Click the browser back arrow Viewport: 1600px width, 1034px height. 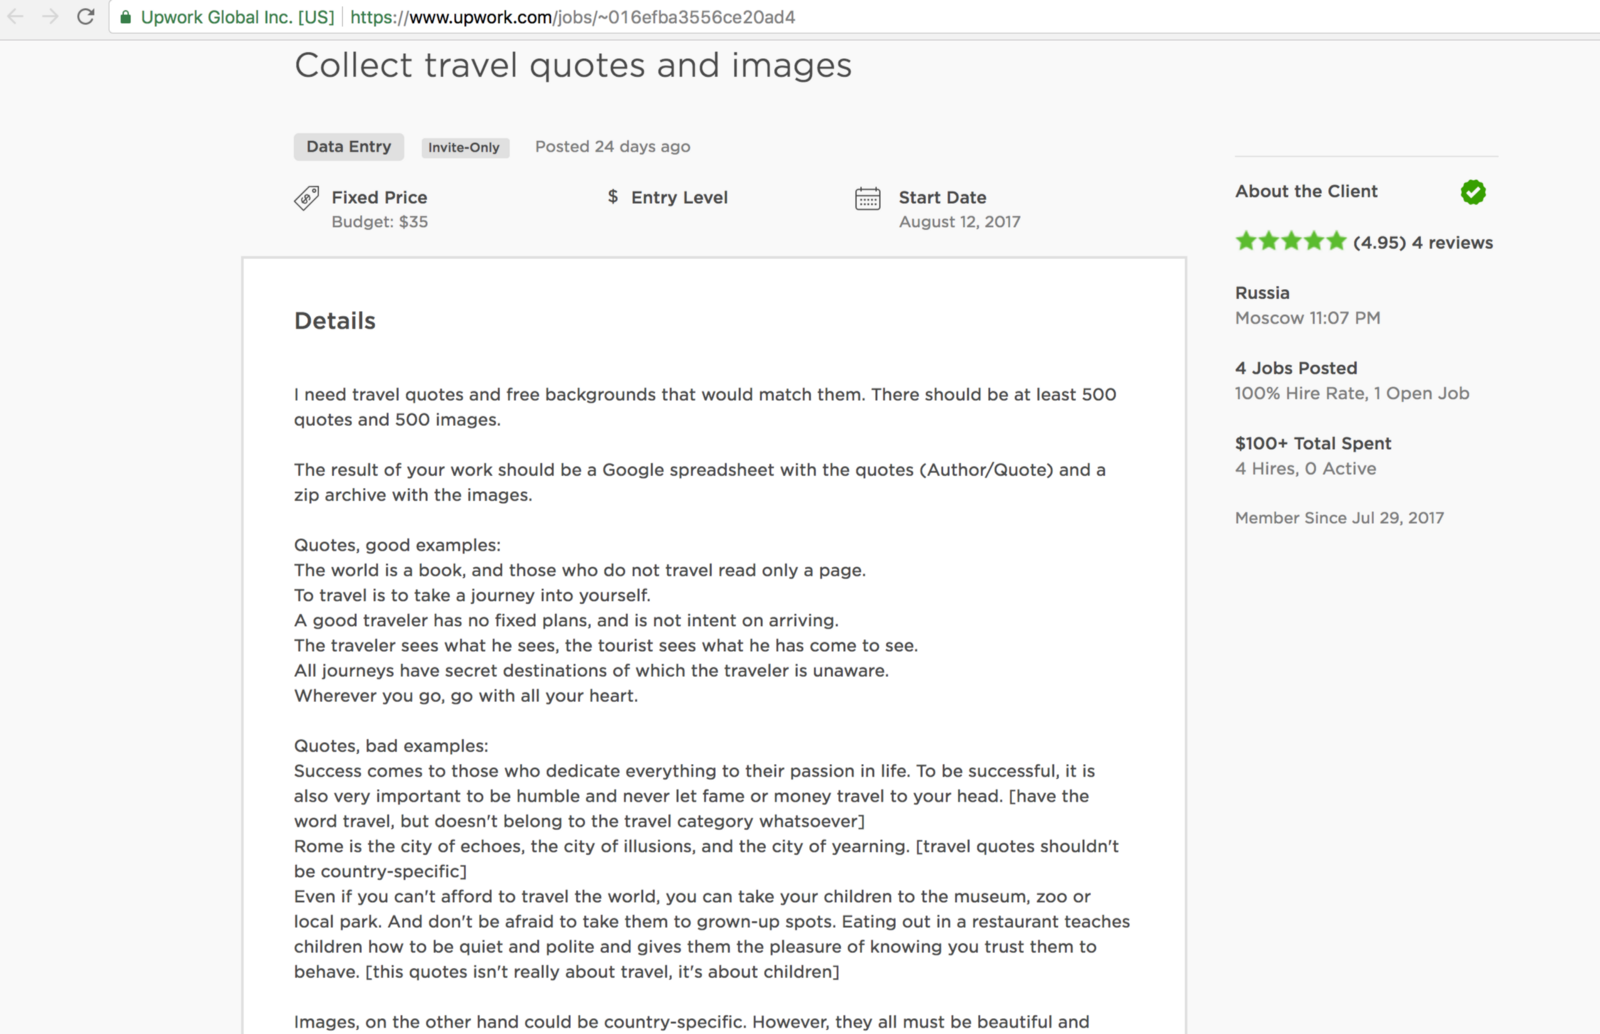(x=16, y=17)
